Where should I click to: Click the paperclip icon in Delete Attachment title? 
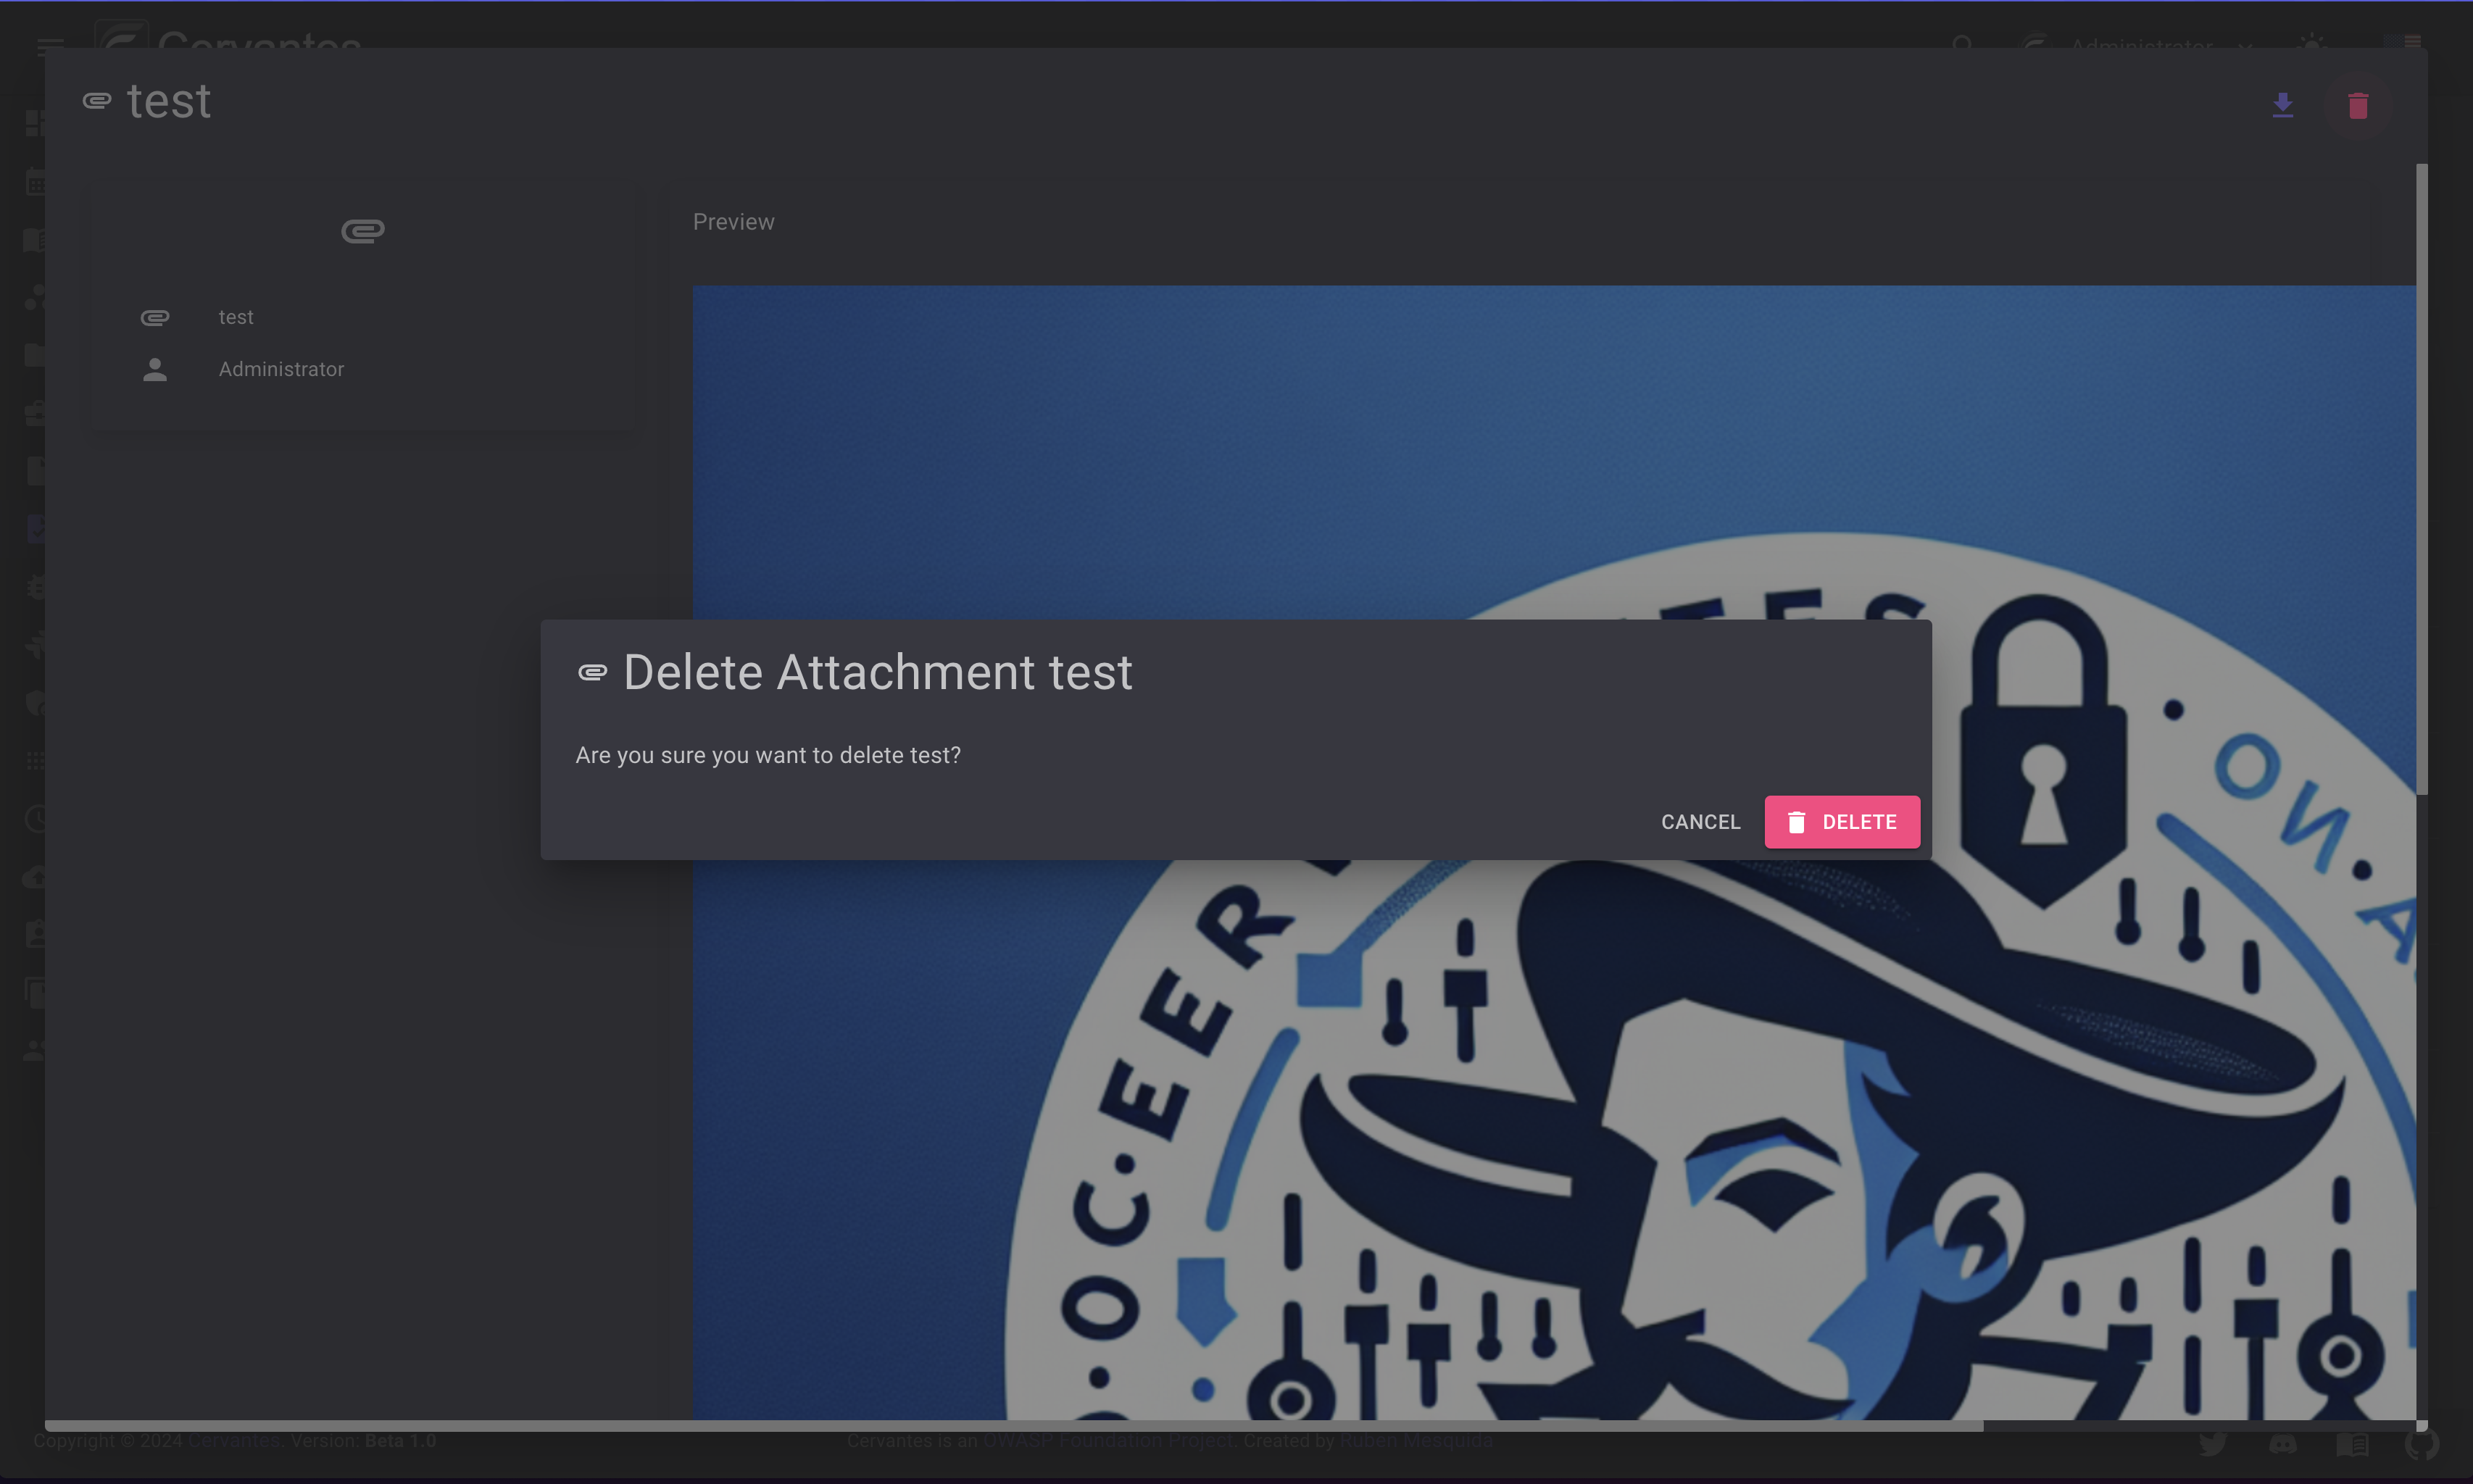[593, 673]
